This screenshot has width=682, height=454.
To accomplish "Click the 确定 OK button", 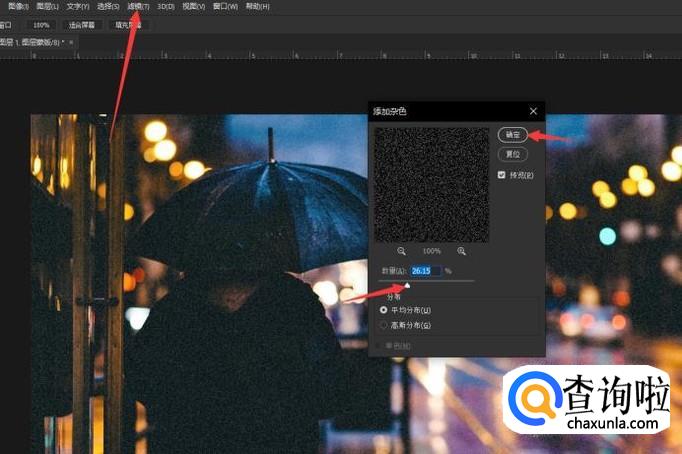I will point(512,134).
